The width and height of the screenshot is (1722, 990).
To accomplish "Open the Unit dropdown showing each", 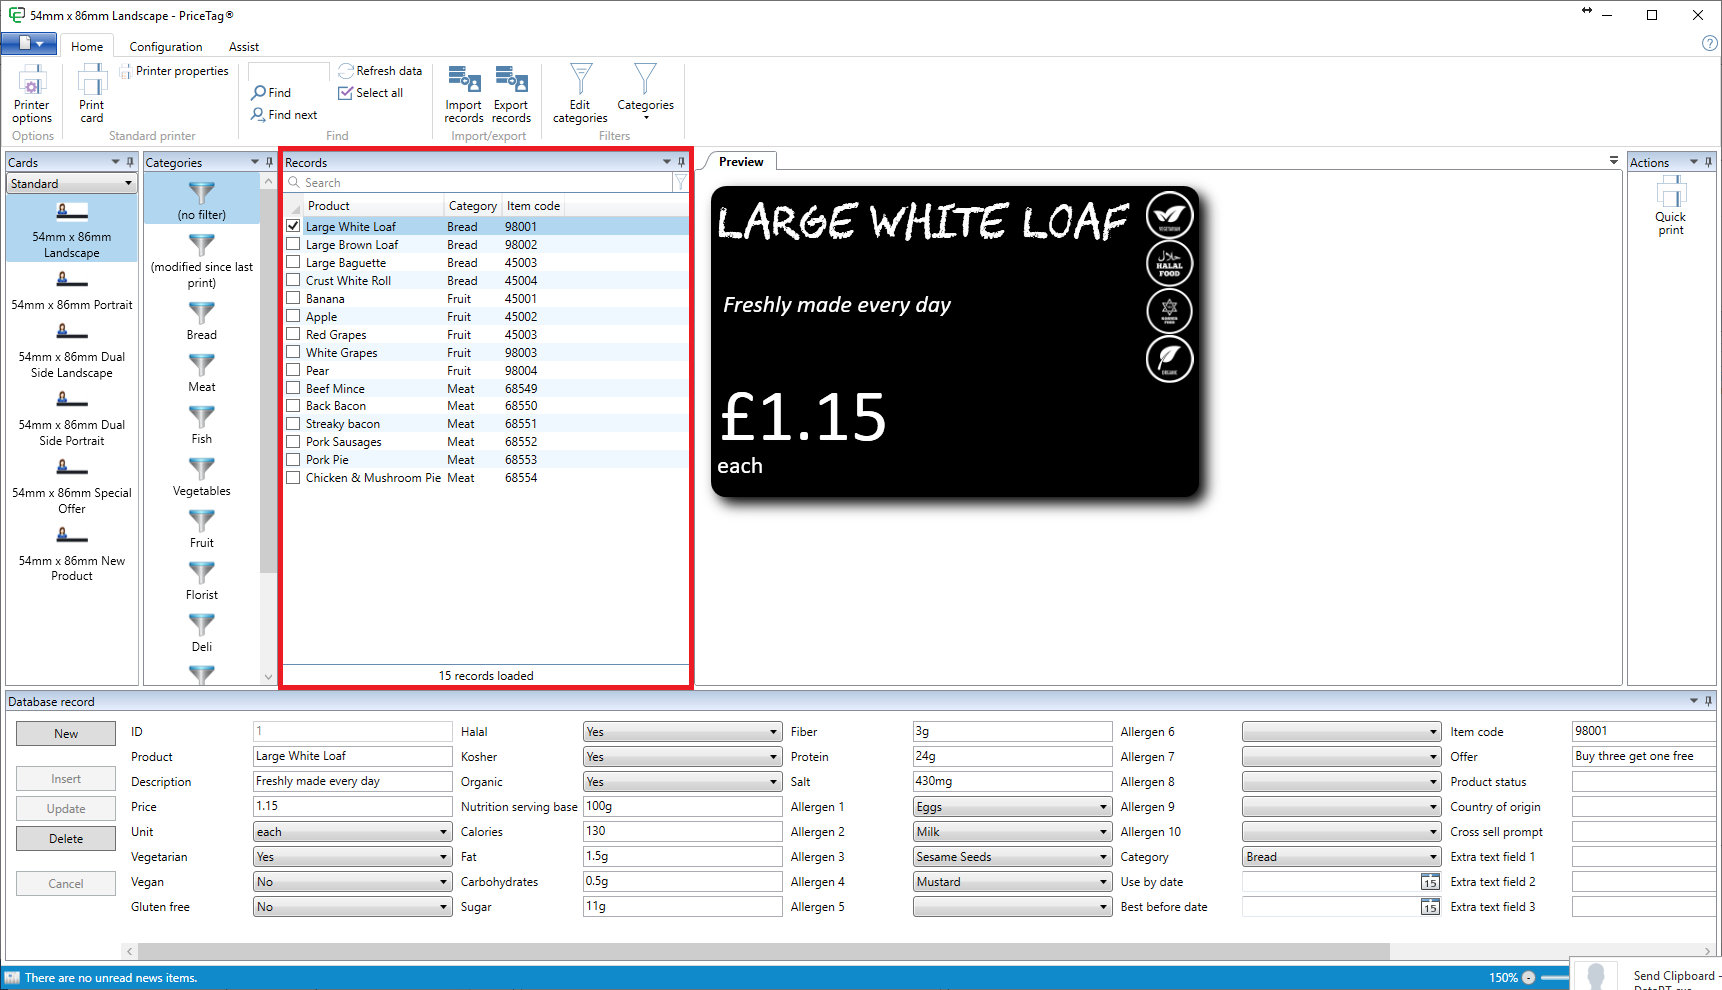I will coord(352,832).
